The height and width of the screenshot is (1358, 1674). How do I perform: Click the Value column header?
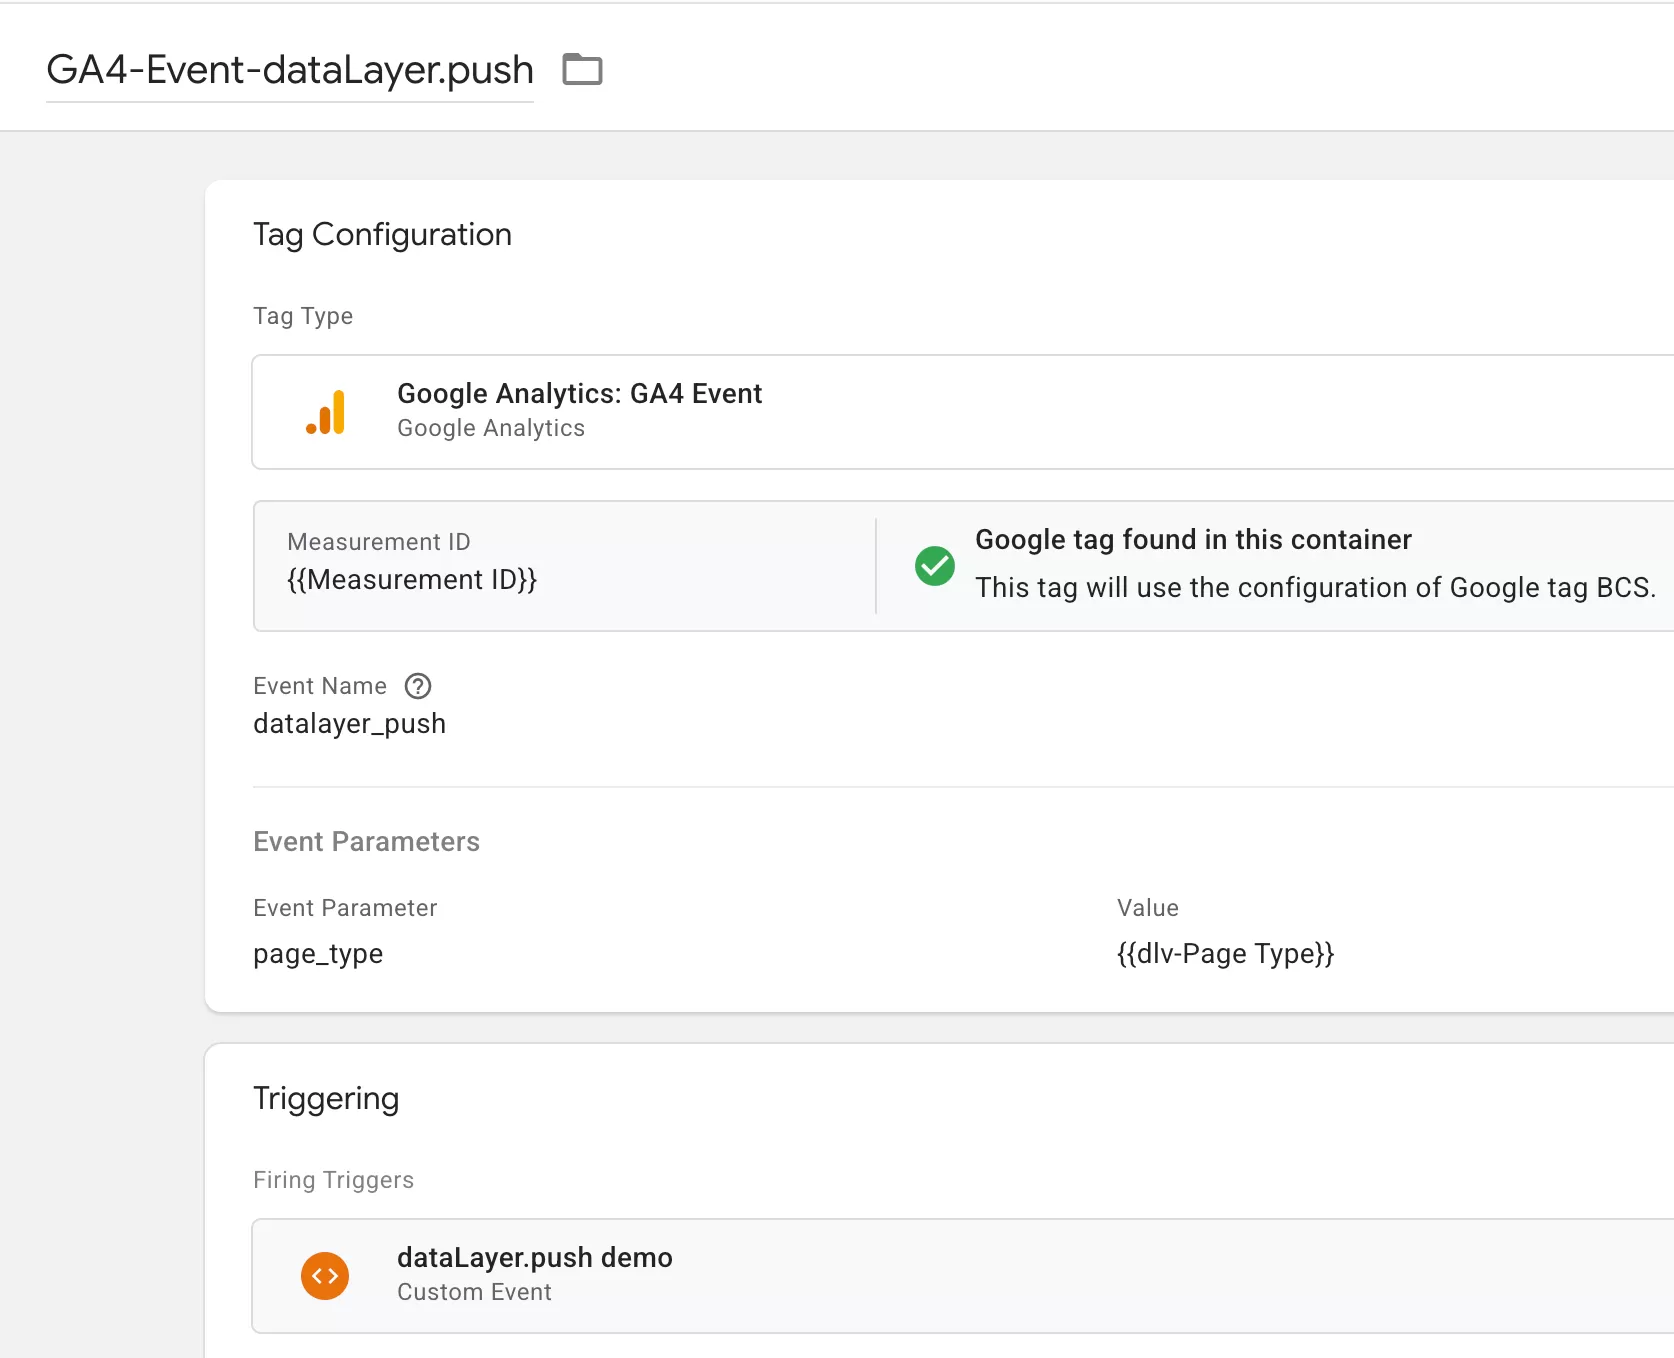(x=1147, y=908)
